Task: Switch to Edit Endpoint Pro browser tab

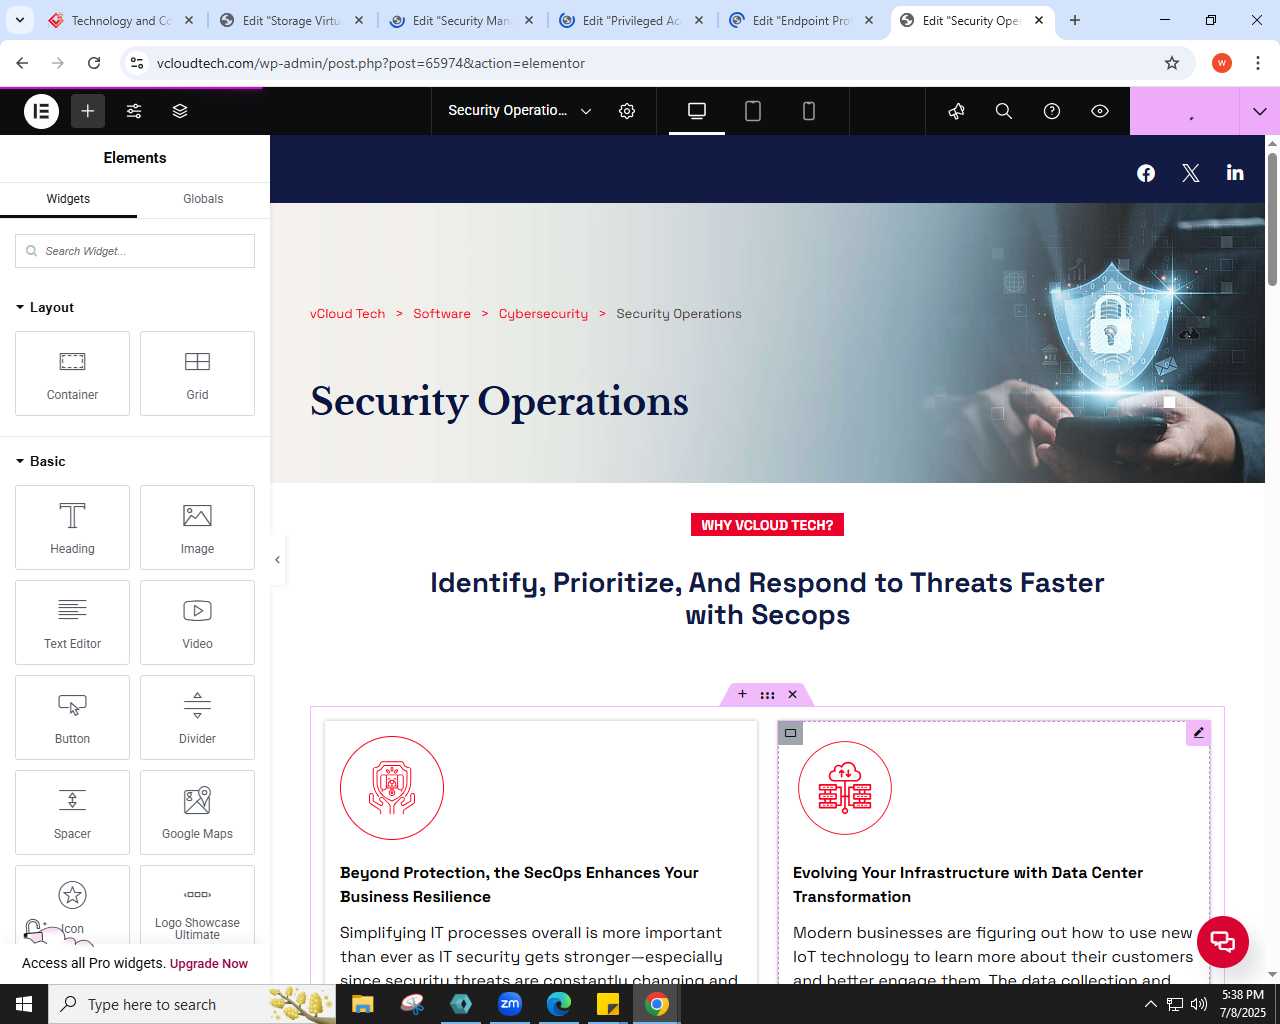Action: tap(801, 20)
